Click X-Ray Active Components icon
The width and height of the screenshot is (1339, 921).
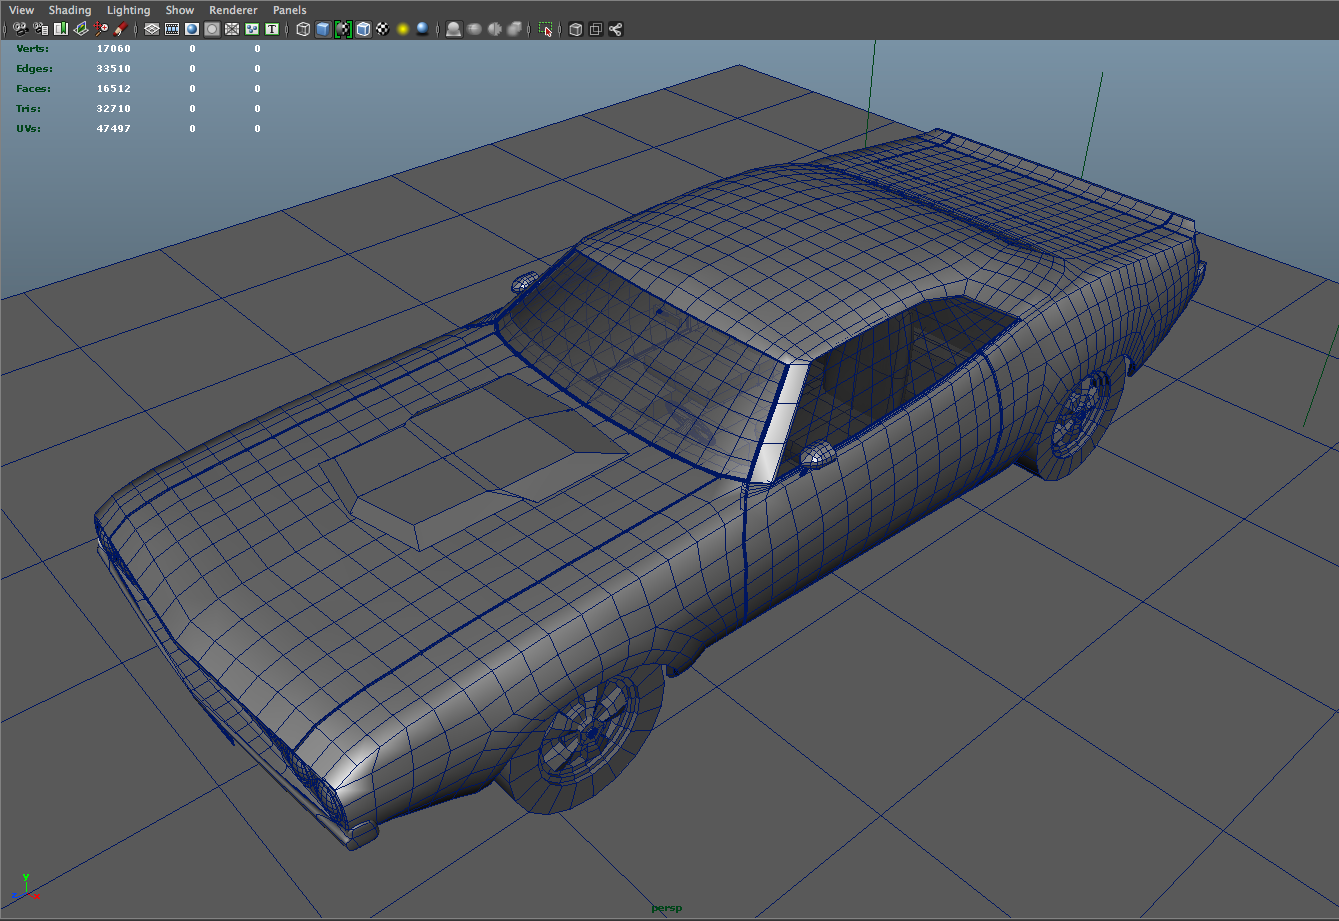[x=596, y=29]
